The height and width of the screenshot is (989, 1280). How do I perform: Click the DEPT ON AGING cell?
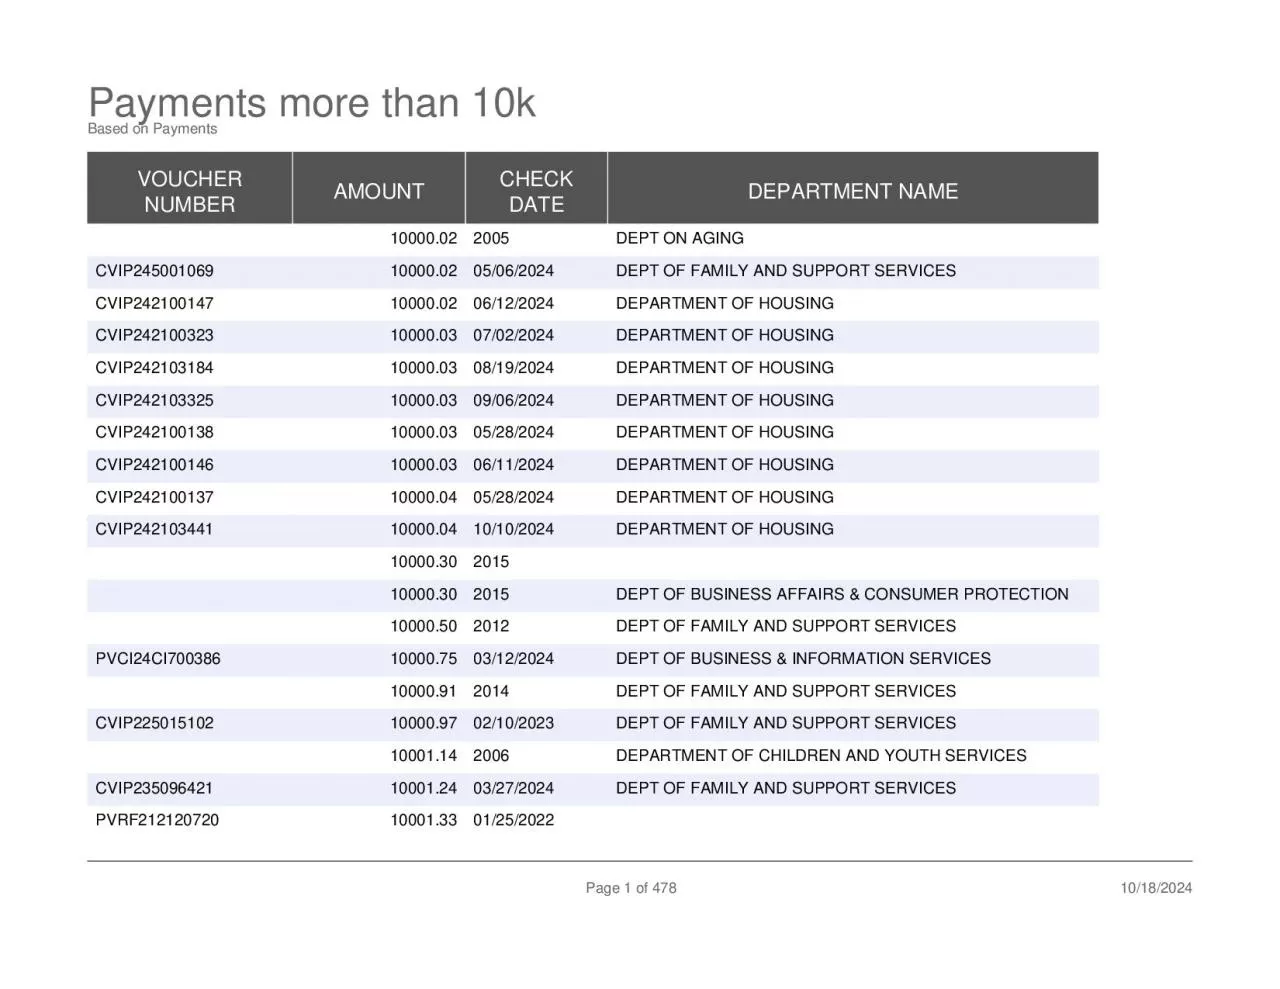coord(680,238)
